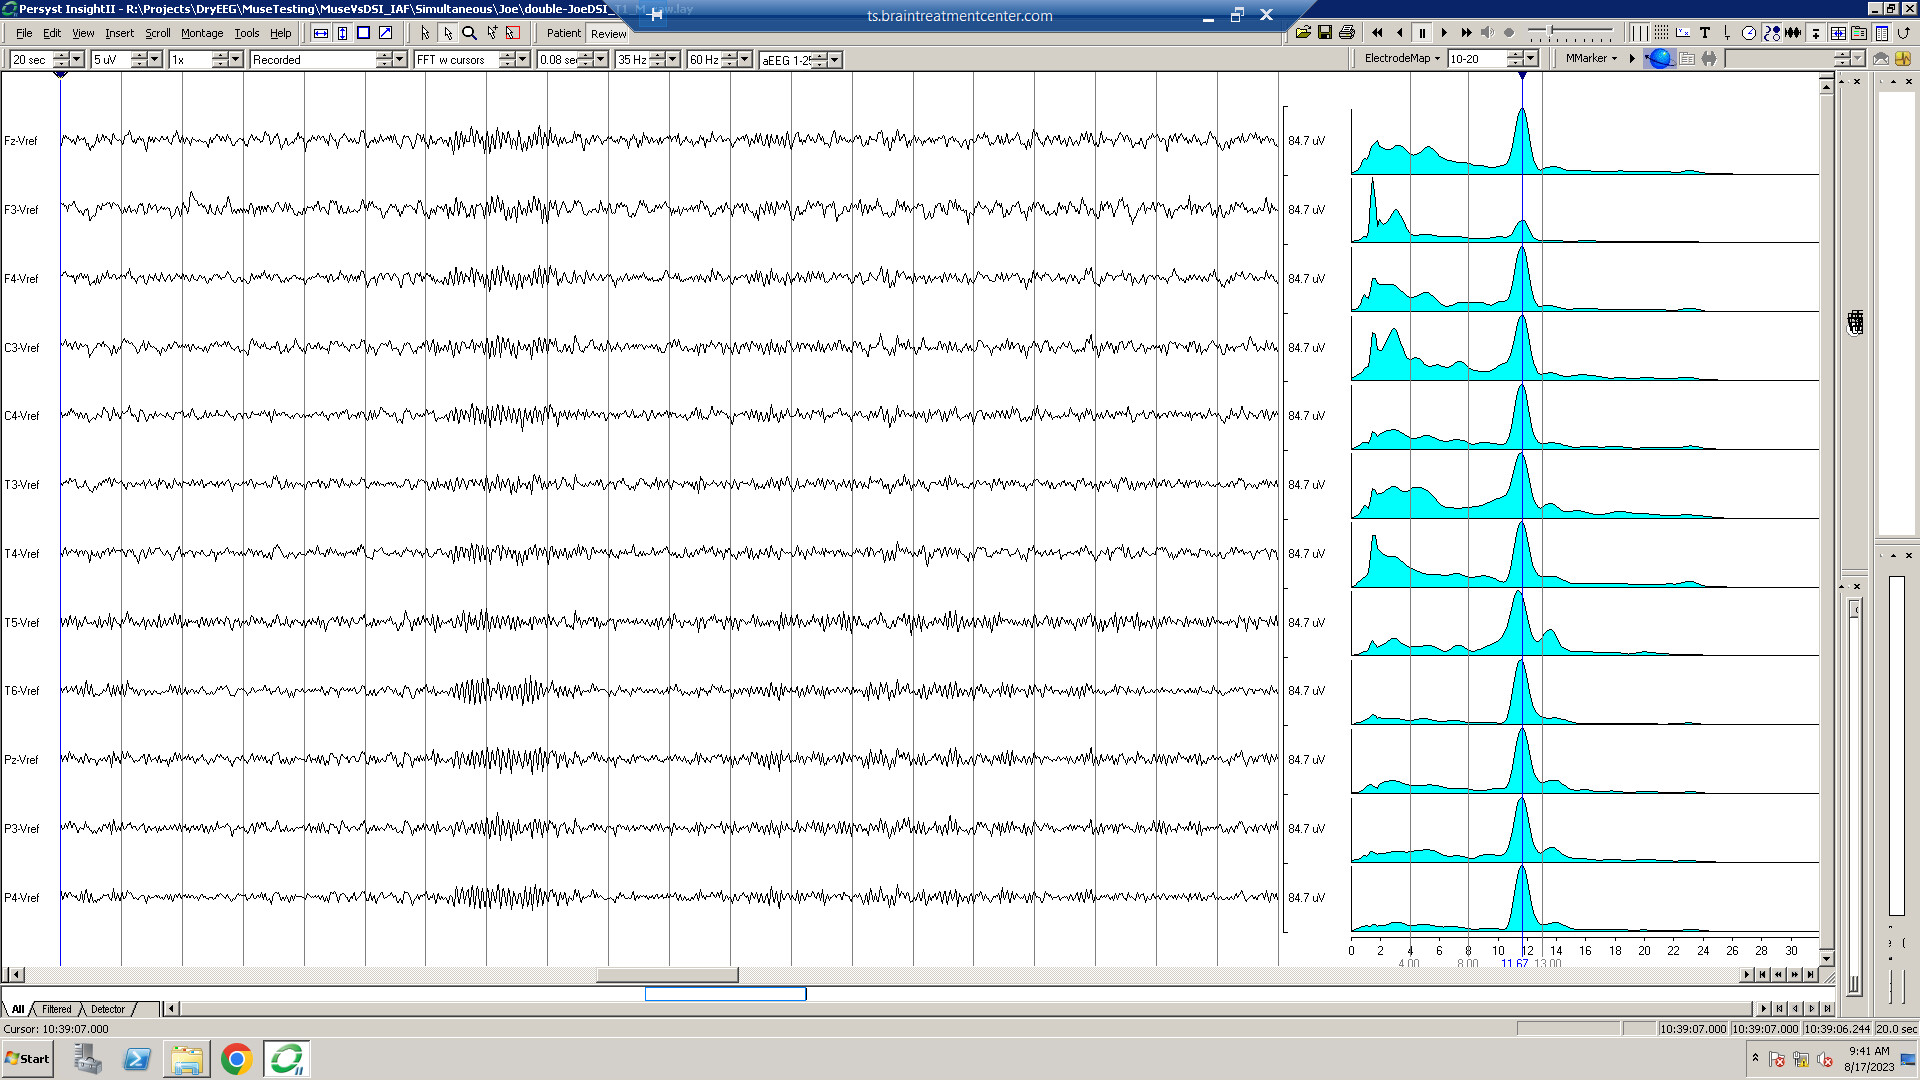Click the blue globe icon

1660,59
